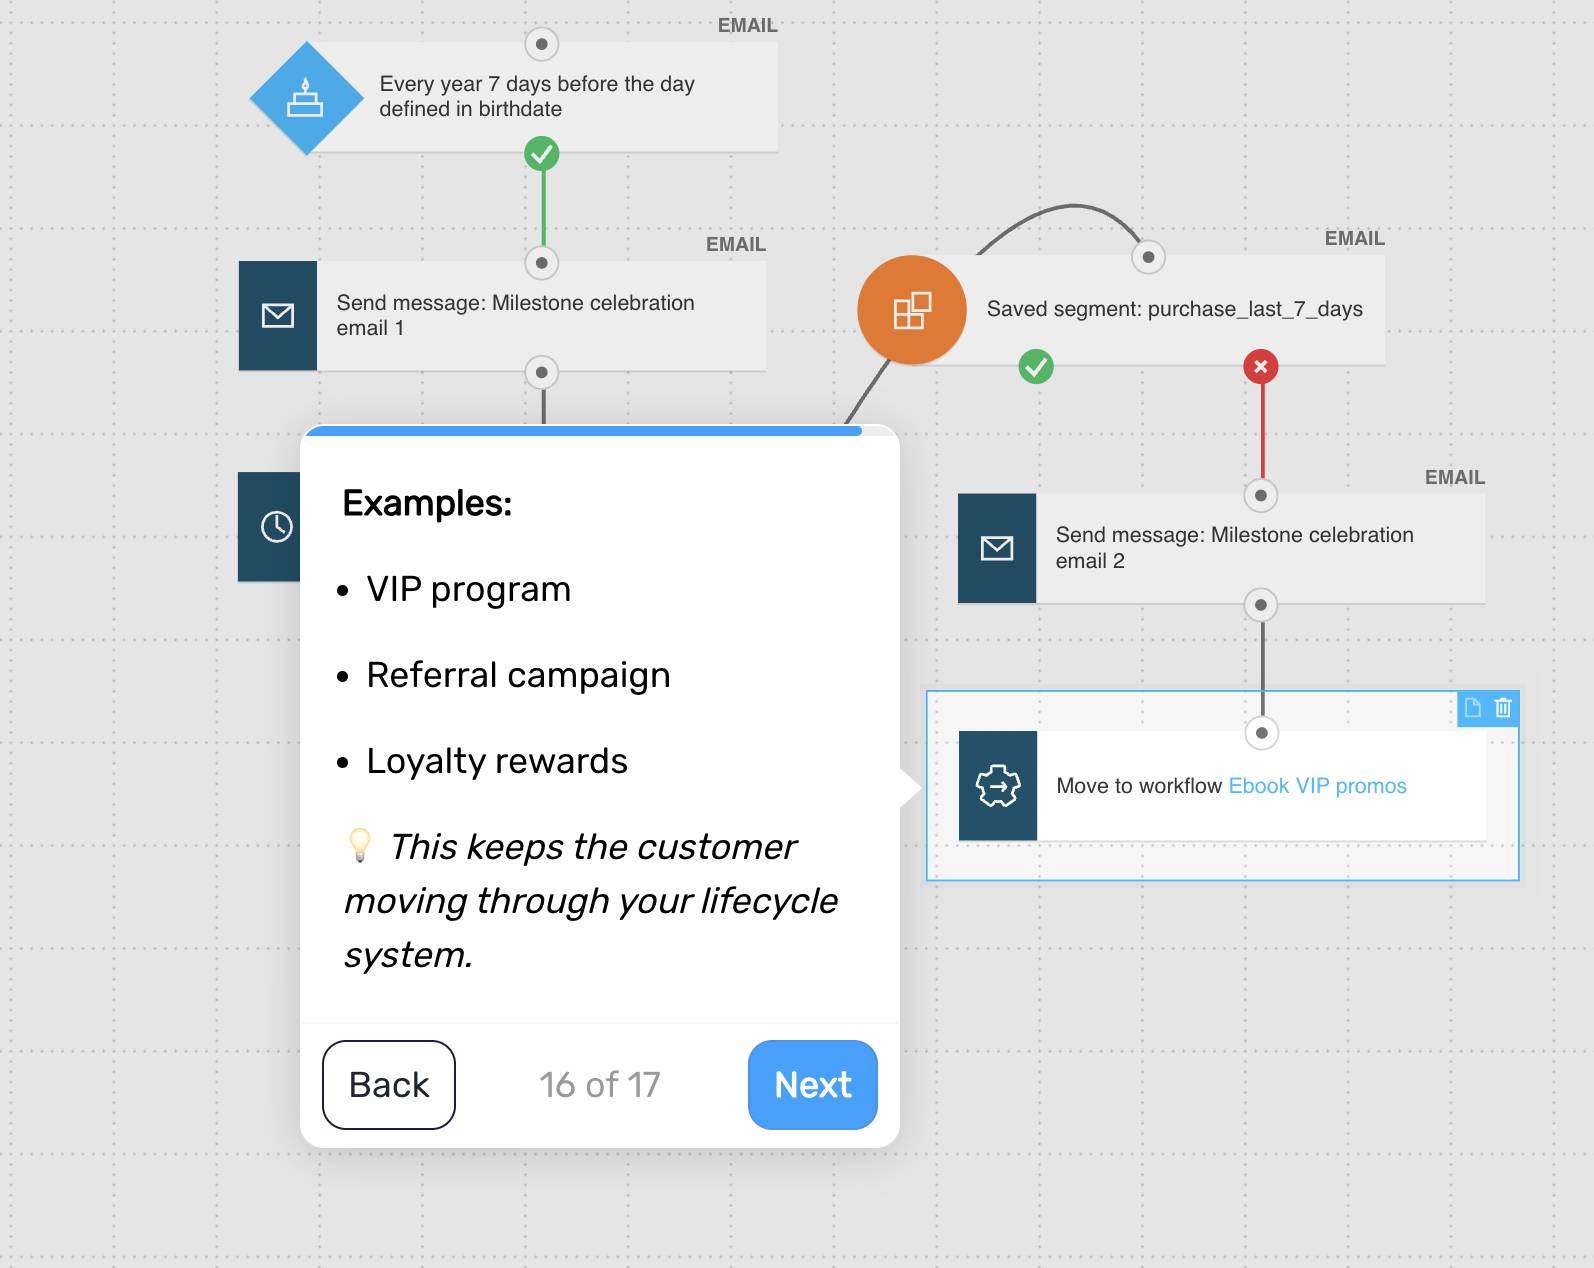Click top connector of Milestone email 2
The image size is (1594, 1268).
click(x=1261, y=495)
